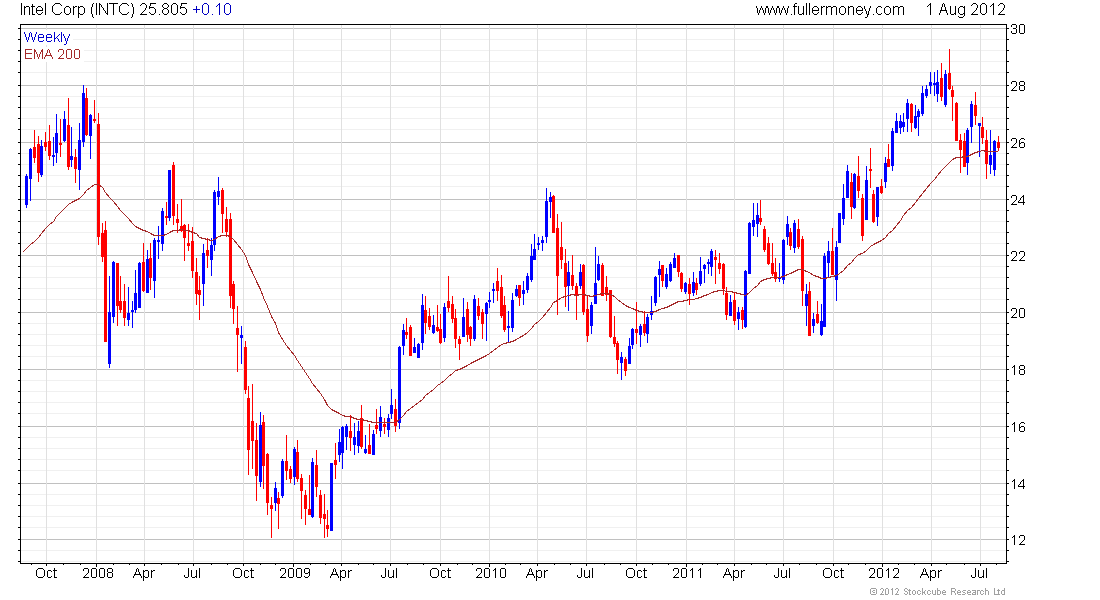Click the 18 price axis label
This screenshot has height=600, width=1100.
pyautogui.click(x=1017, y=370)
